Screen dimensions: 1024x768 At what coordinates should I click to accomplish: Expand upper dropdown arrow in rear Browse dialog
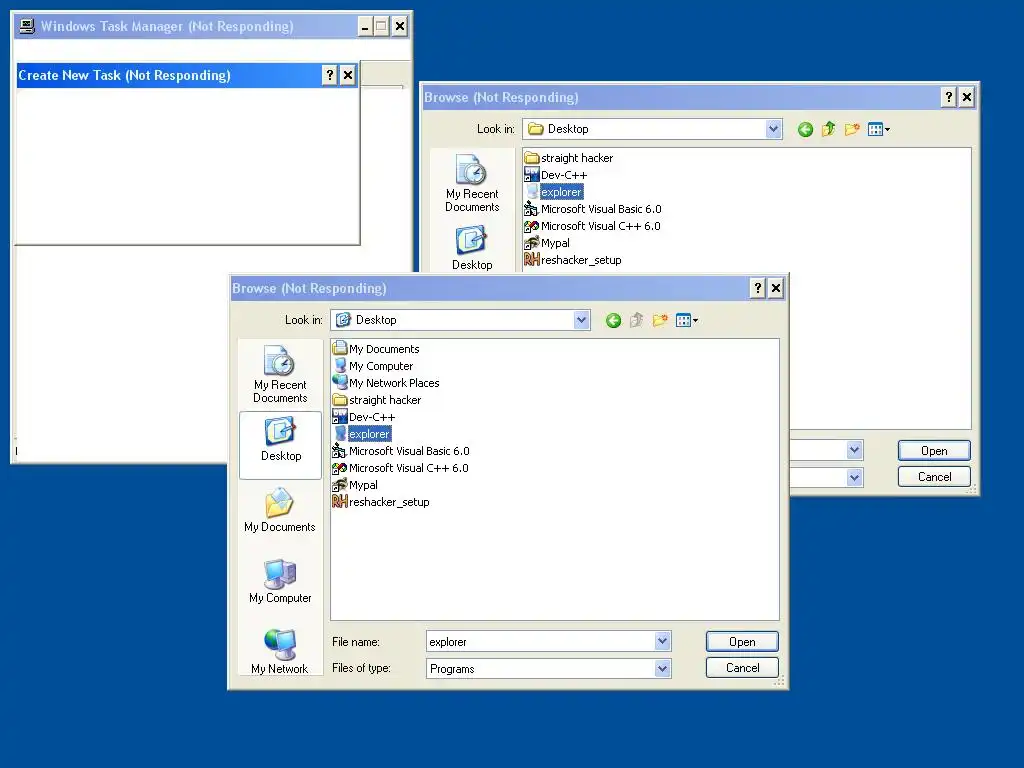pyautogui.click(x=854, y=450)
